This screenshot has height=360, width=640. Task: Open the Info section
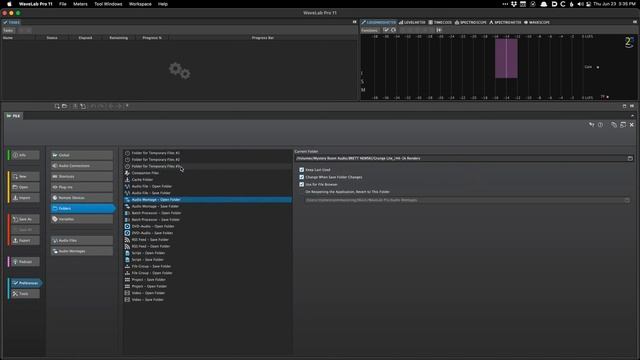point(25,155)
